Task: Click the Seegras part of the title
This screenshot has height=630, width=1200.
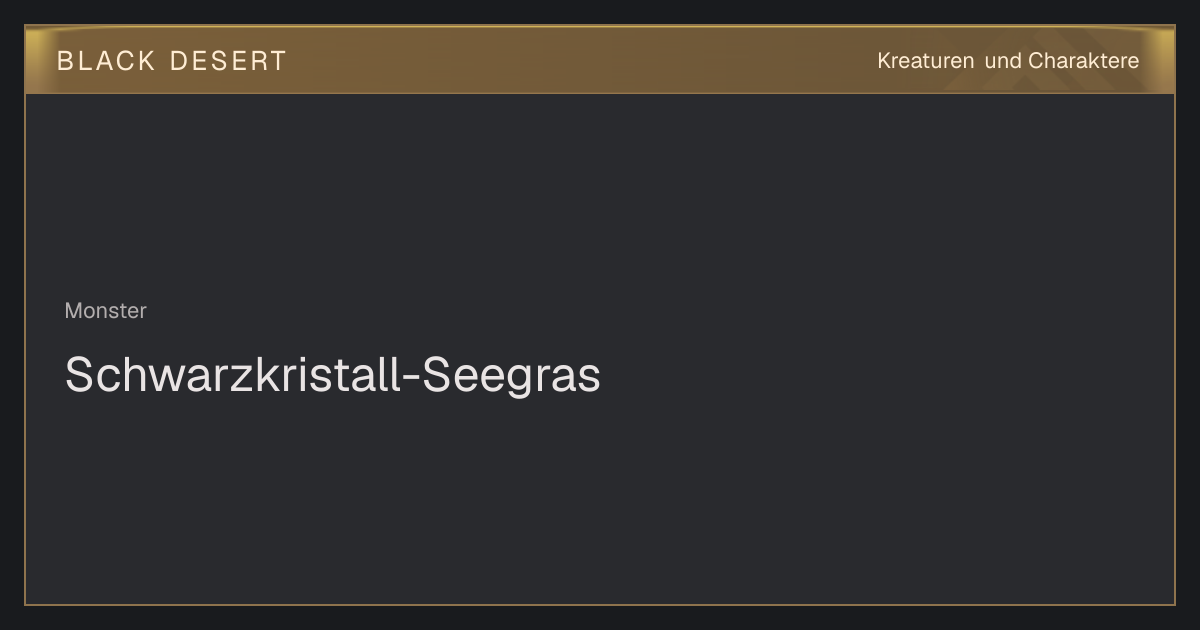Action: (511, 376)
